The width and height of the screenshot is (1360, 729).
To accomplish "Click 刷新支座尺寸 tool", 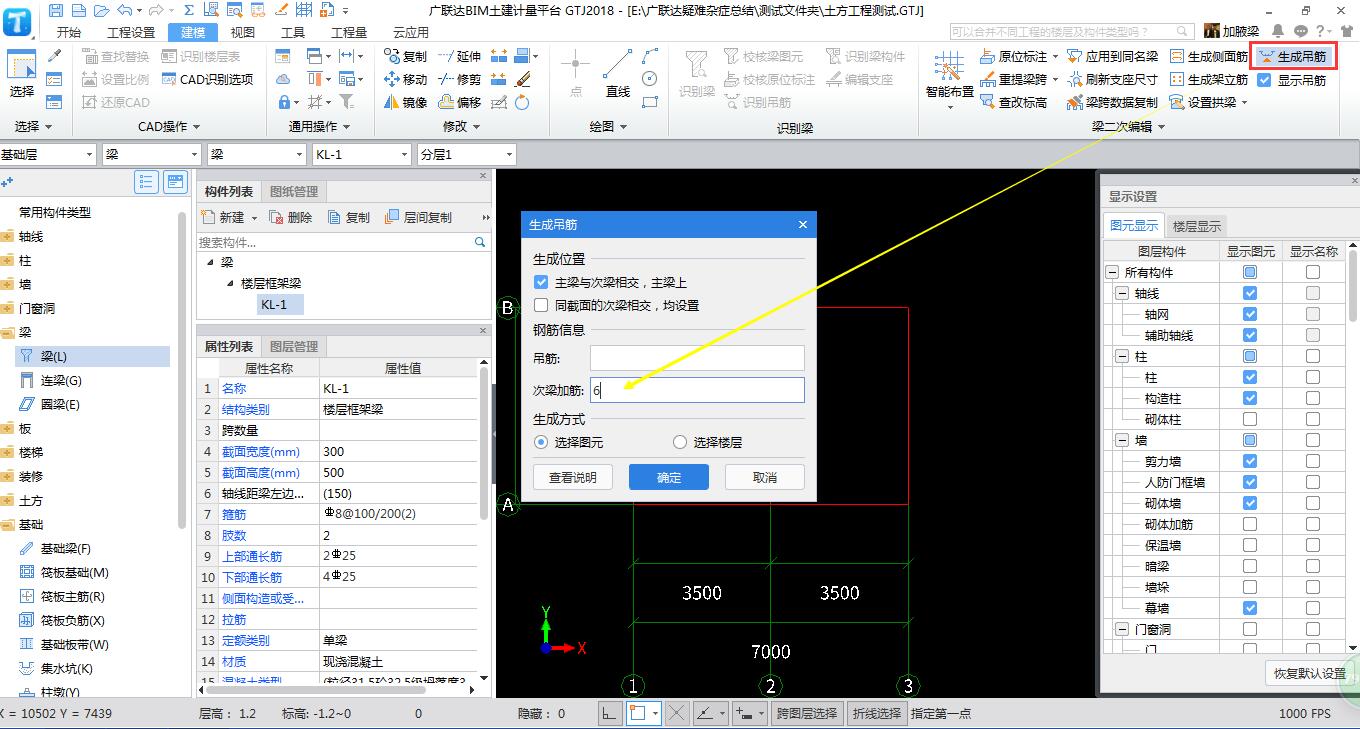I will pos(1112,80).
